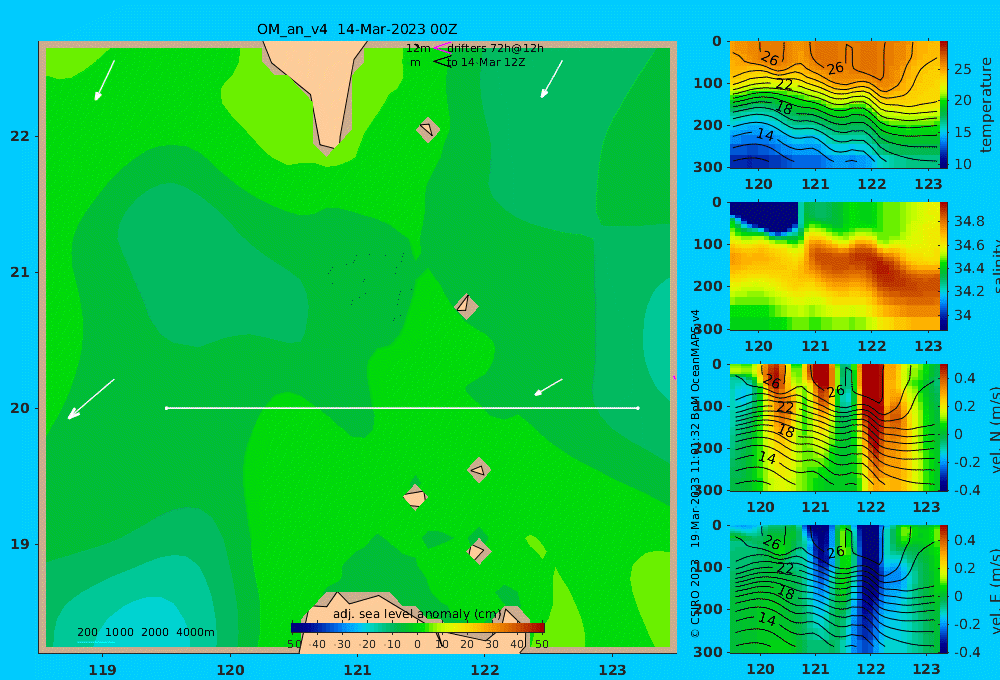
Task: Click the small island just below latitude 22
Action: [x=427, y=129]
